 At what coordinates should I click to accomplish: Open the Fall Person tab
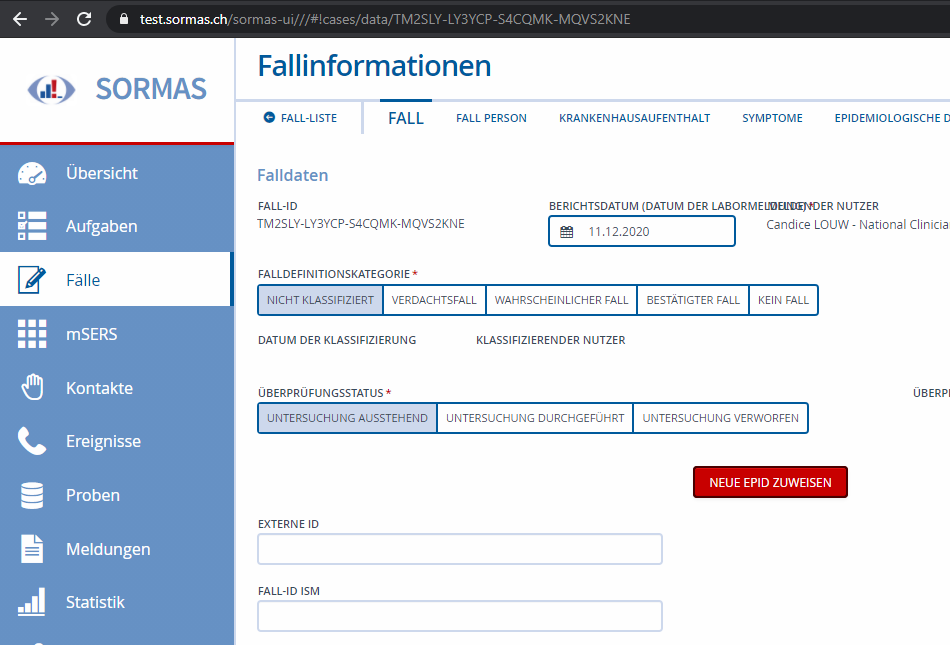(x=491, y=118)
